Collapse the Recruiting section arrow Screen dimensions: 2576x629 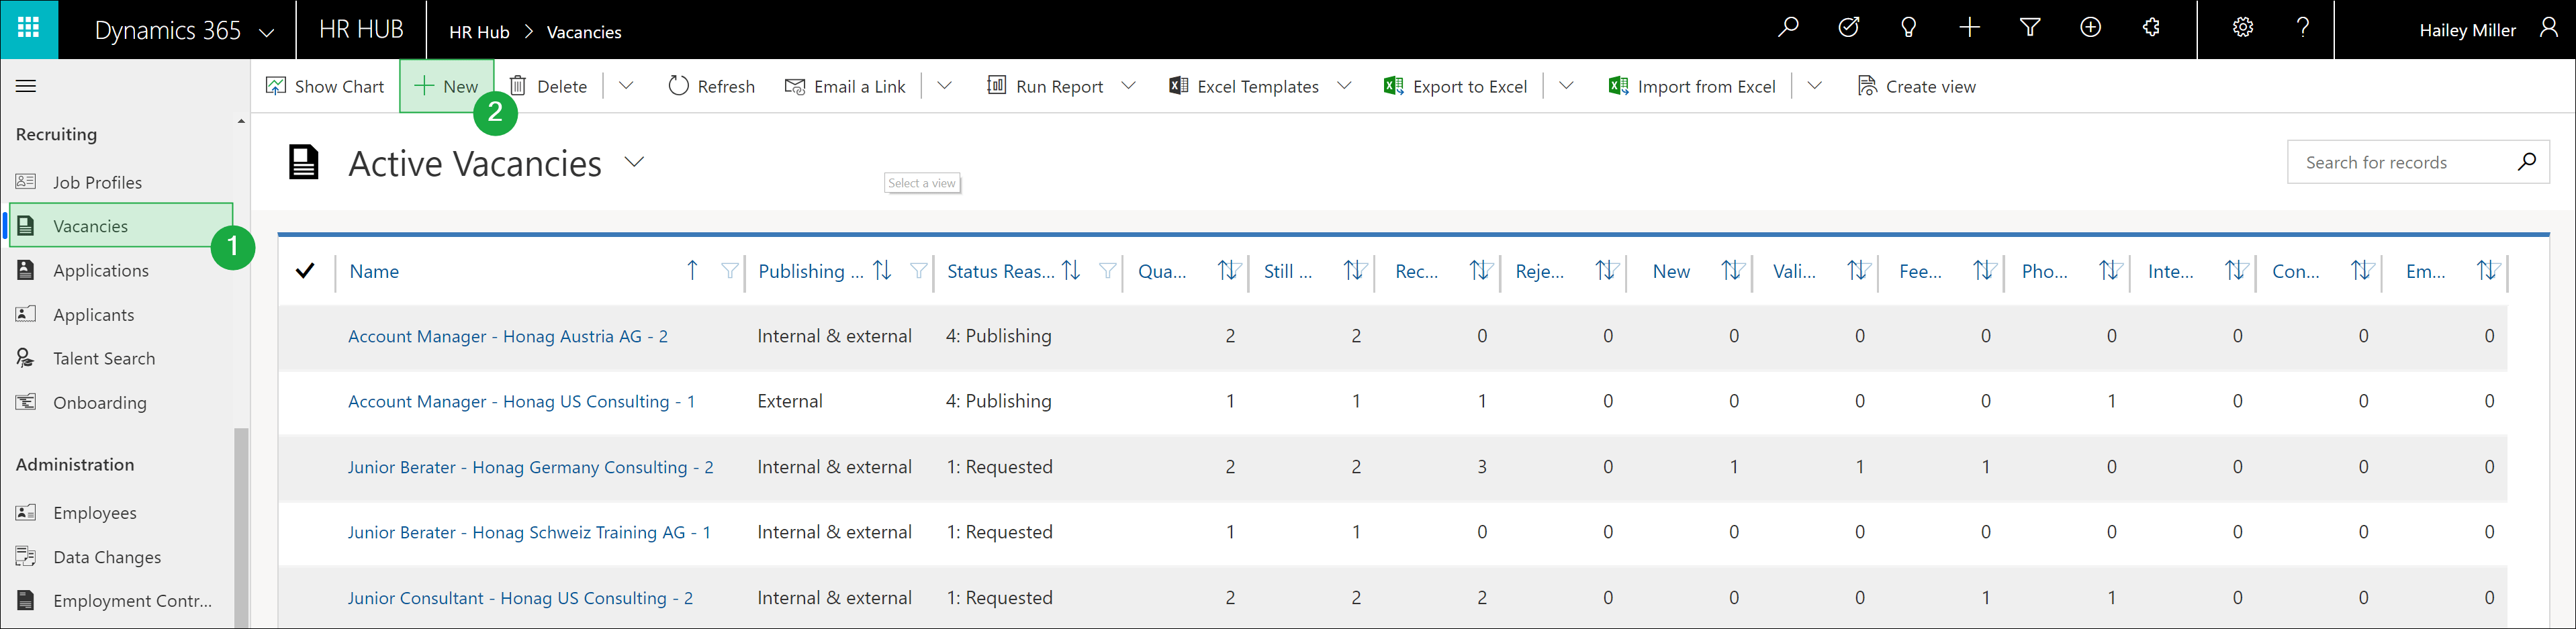coord(241,121)
